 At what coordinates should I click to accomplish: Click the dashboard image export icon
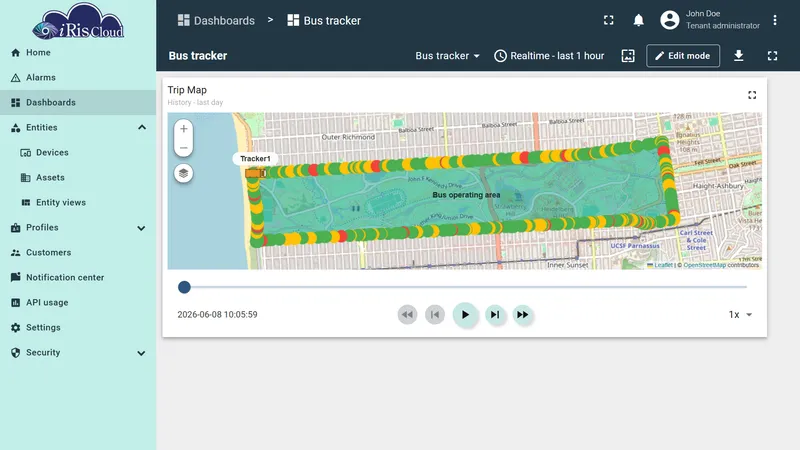click(x=628, y=56)
